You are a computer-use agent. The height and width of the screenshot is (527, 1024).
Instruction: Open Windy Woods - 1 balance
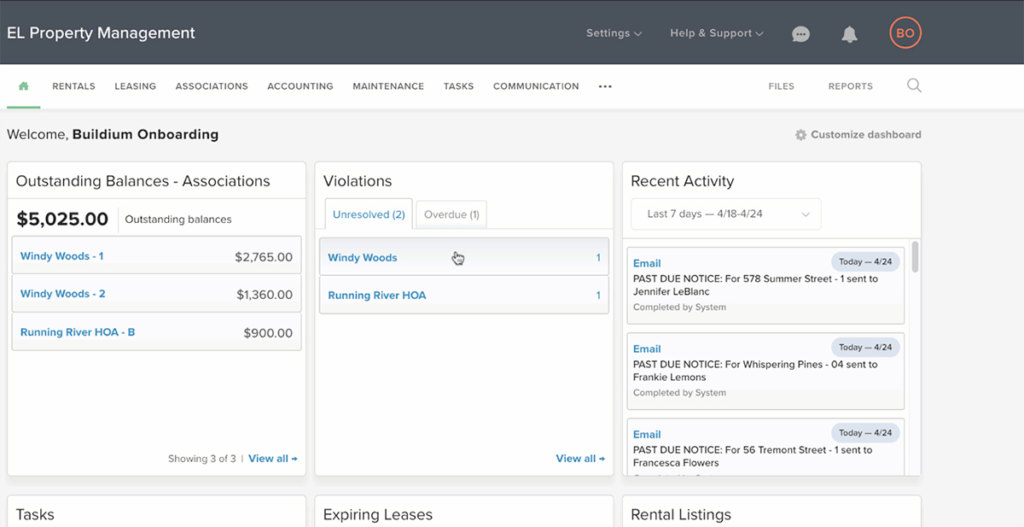62,257
